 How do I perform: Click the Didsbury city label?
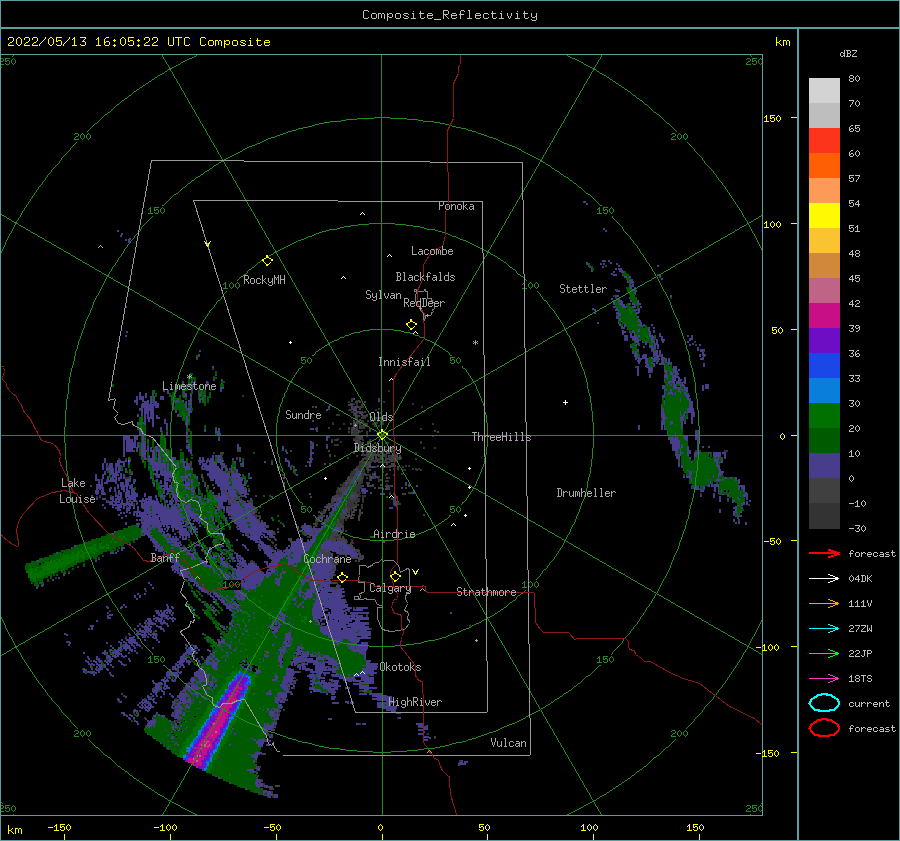tap(378, 448)
